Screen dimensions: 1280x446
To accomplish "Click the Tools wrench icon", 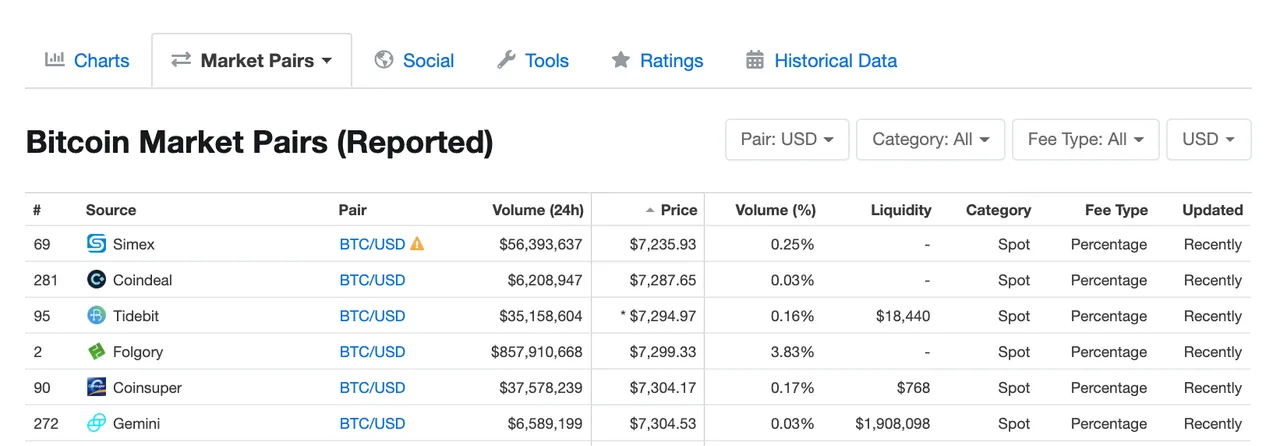I will (506, 60).
